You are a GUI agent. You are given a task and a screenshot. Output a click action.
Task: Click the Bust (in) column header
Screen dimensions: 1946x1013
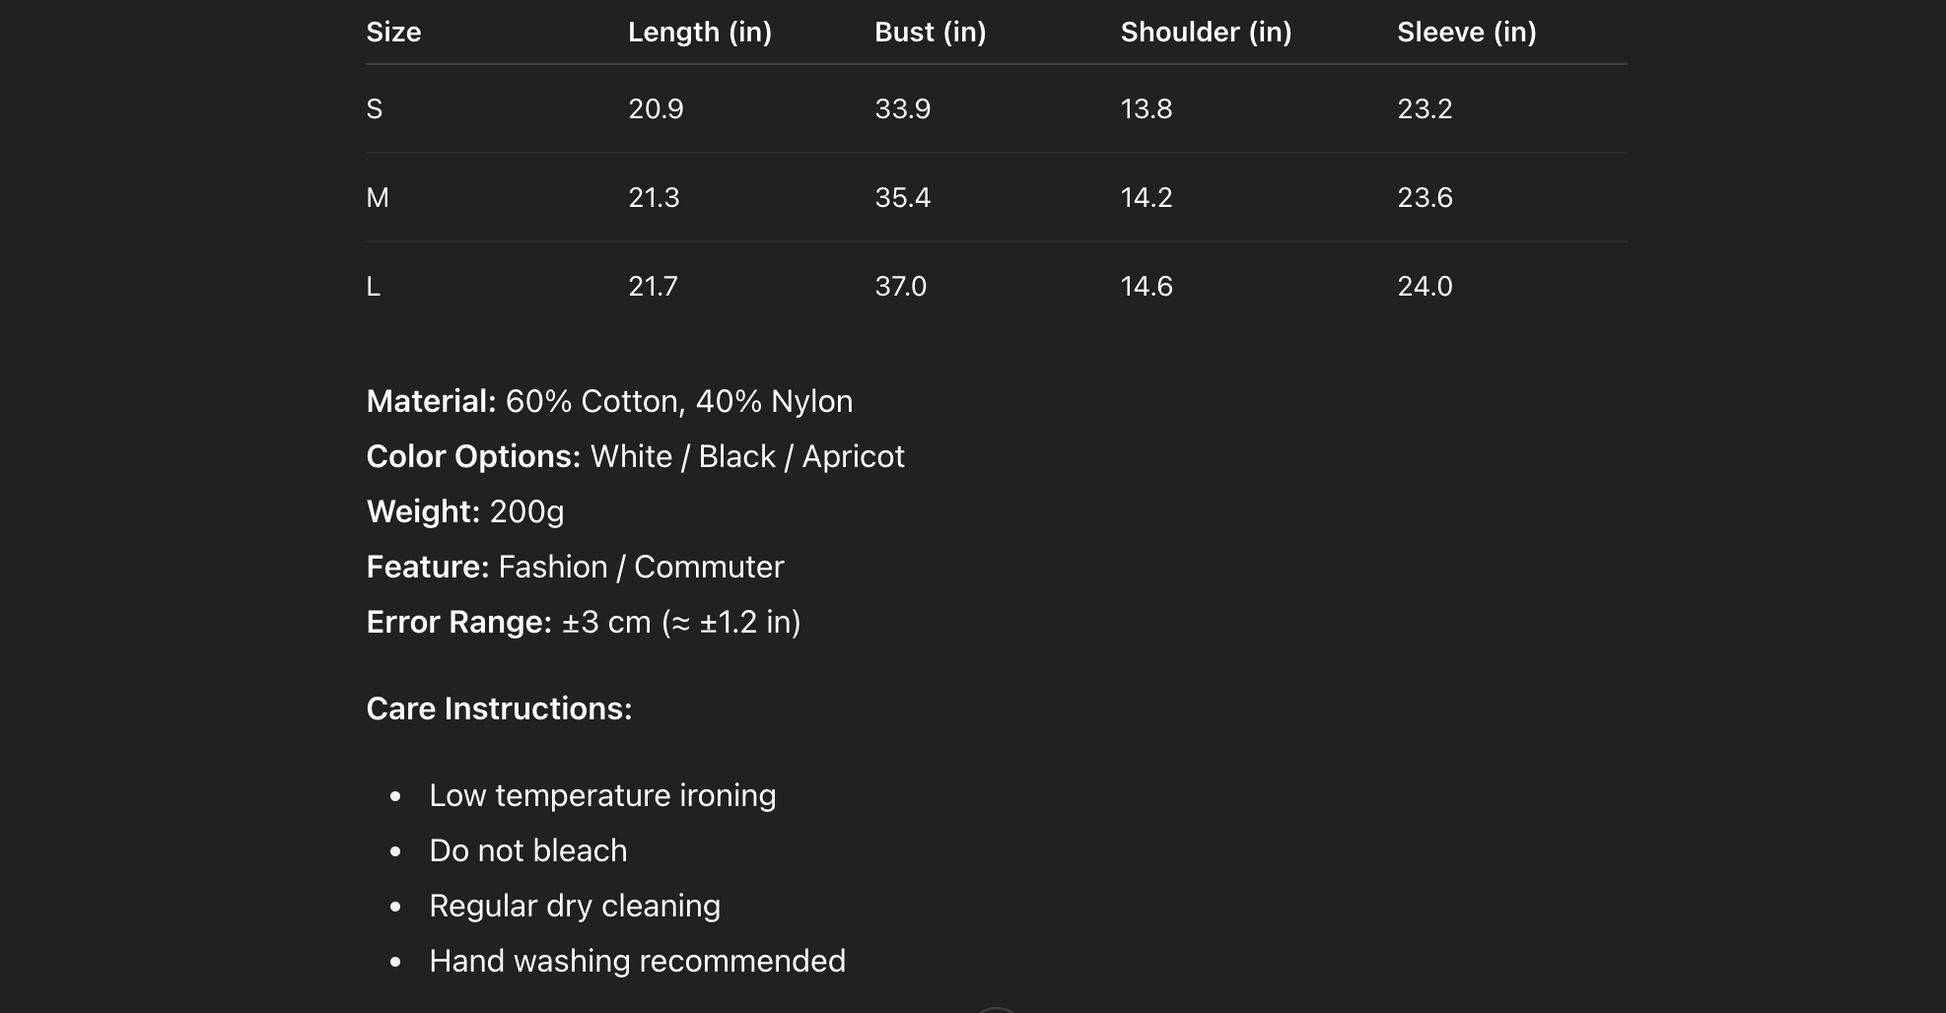[x=930, y=32]
